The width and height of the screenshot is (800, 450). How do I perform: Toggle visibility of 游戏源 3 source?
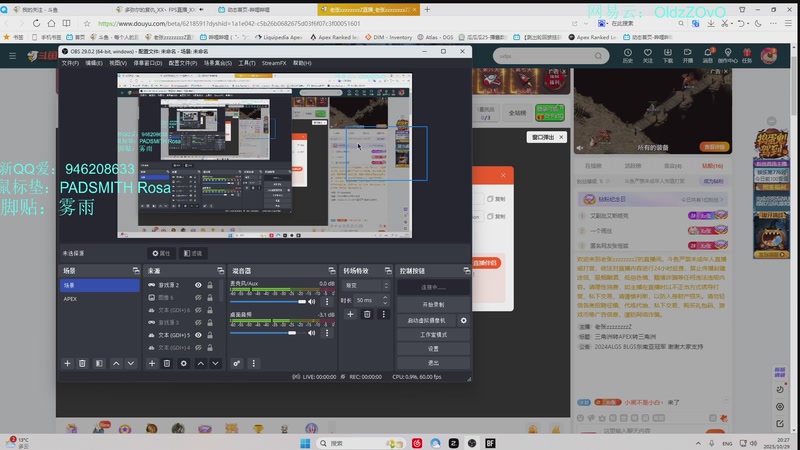pos(198,322)
